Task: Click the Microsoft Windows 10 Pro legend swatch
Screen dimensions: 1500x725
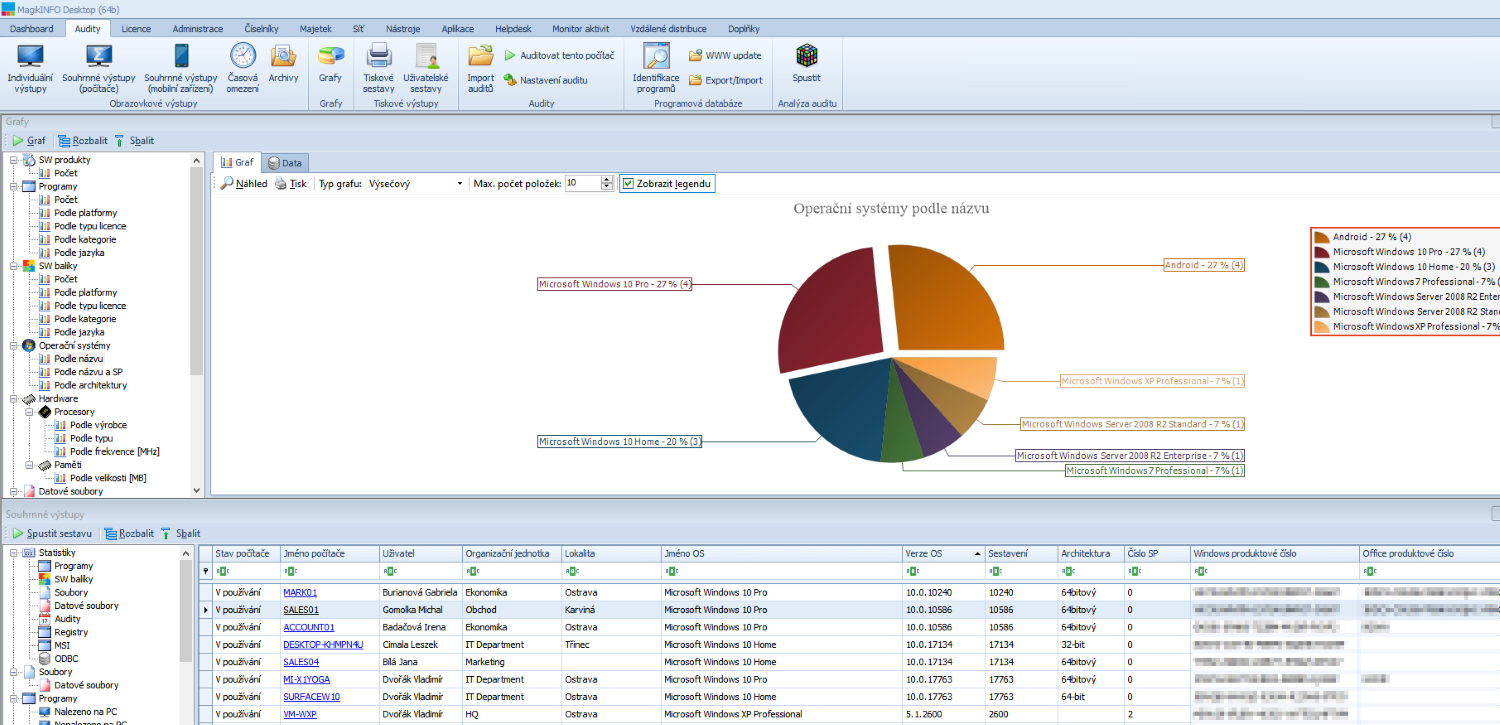Action: [1322, 252]
